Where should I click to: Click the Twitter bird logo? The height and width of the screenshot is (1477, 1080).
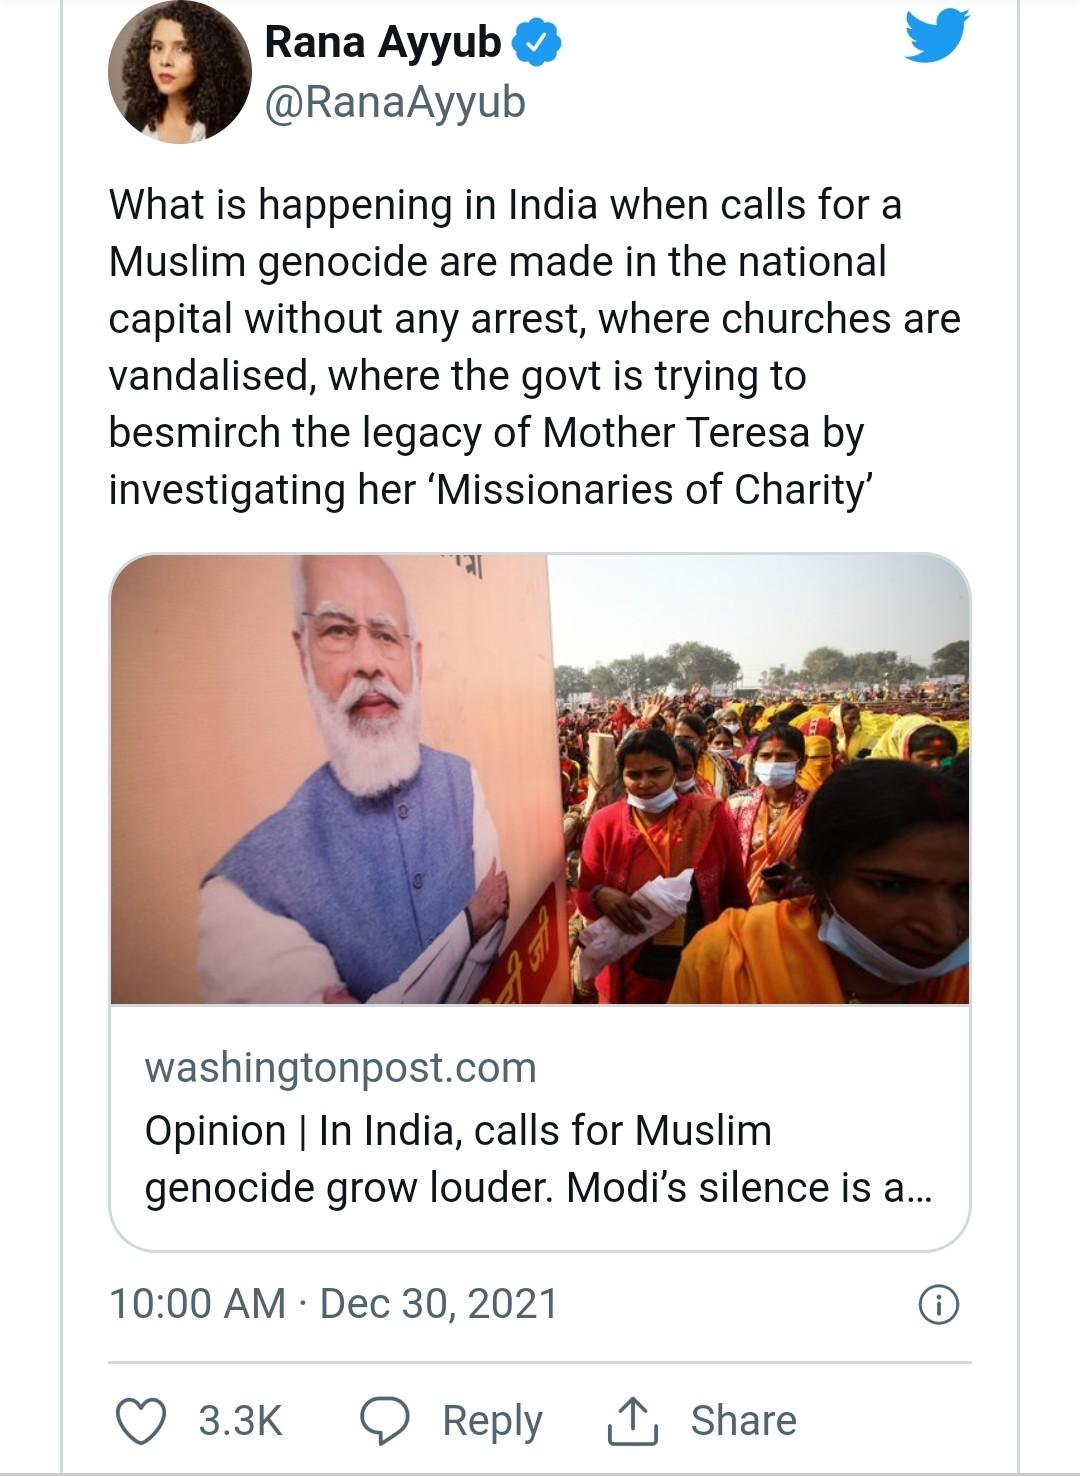pos(936,37)
